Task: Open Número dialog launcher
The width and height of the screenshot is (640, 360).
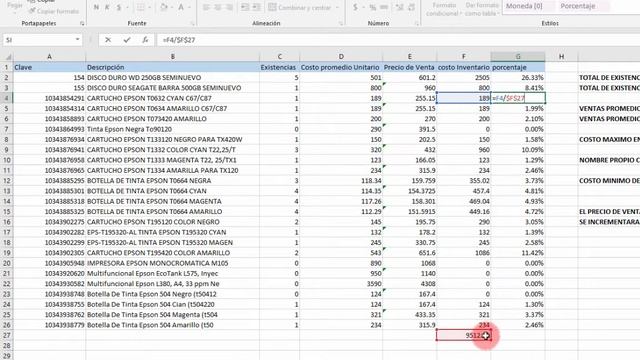Action: [x=416, y=24]
